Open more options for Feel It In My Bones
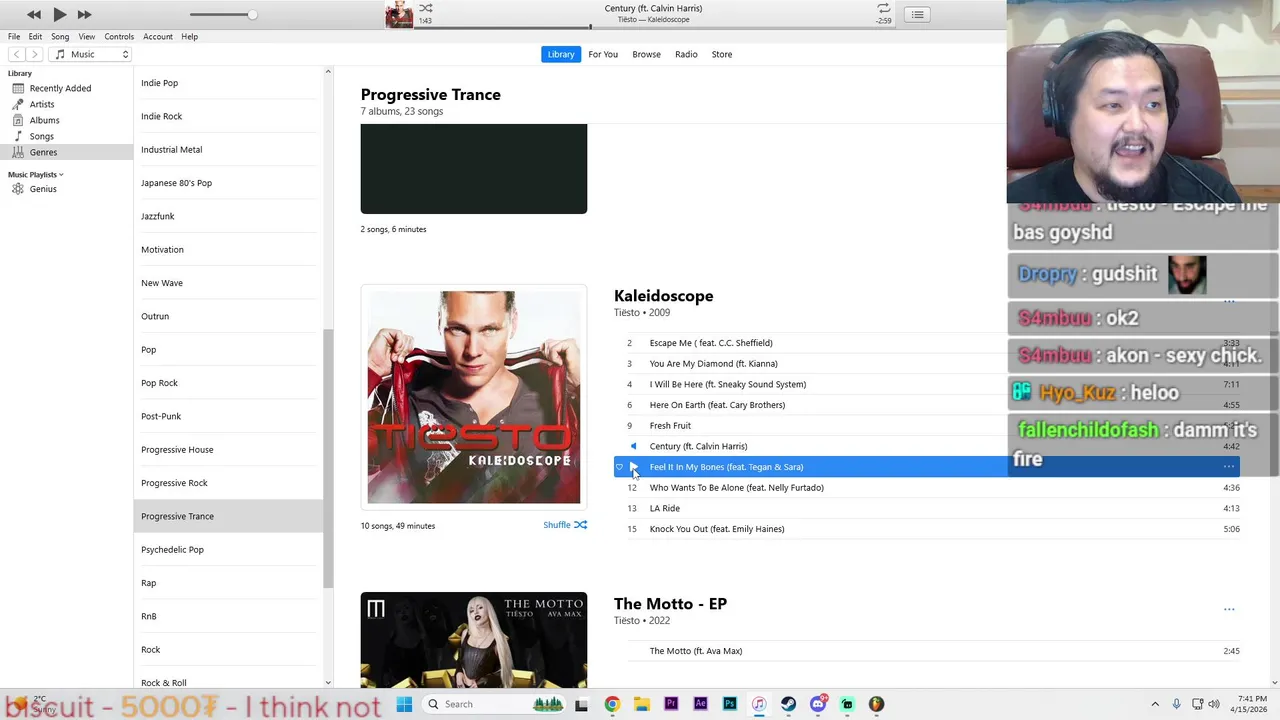The width and height of the screenshot is (1280, 720). pos(1229,467)
